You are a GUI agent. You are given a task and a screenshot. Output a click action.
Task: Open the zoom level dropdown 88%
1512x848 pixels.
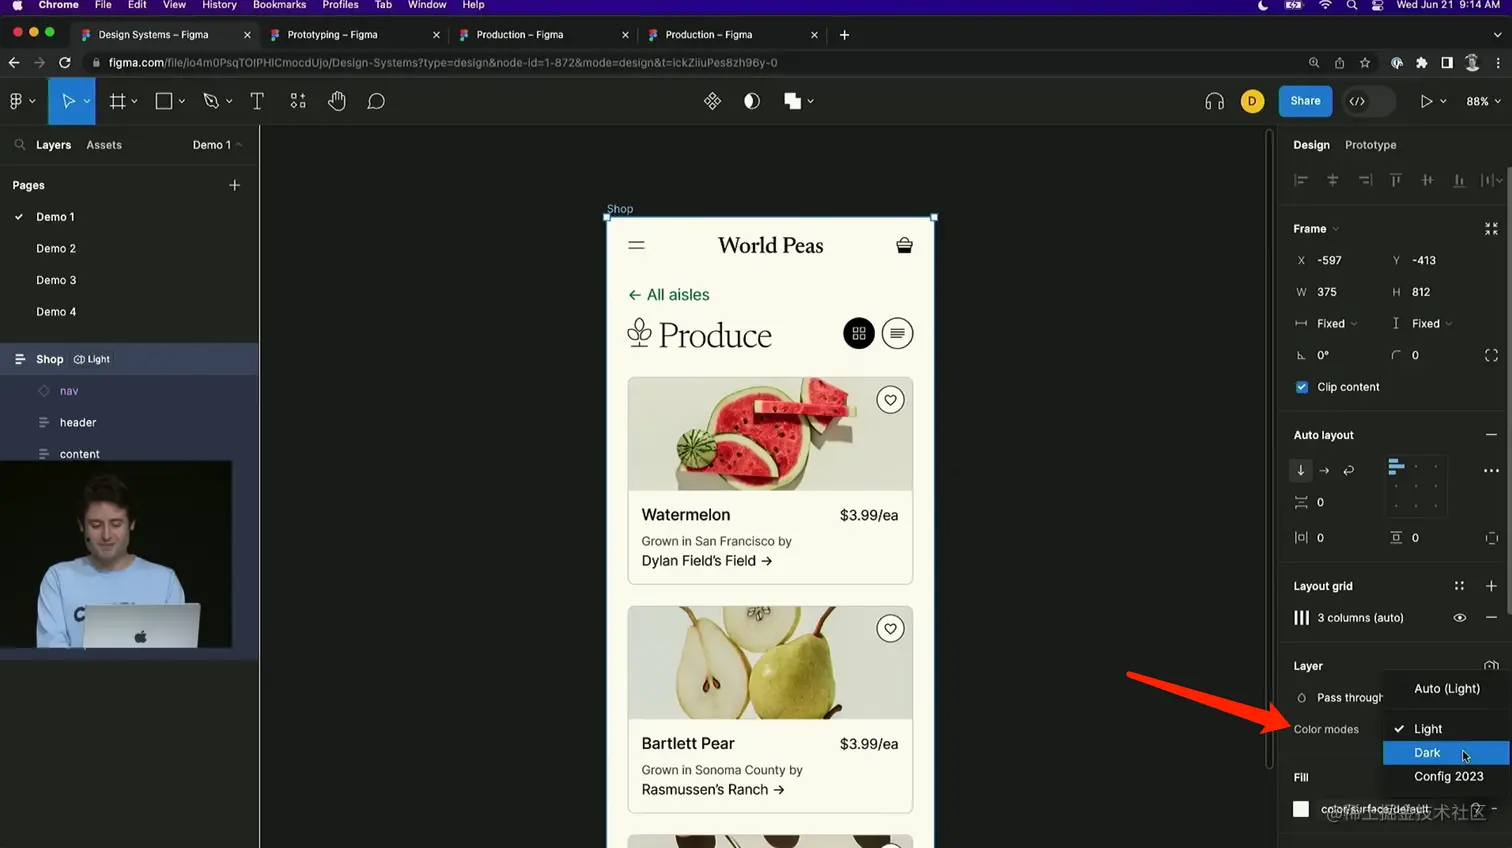1483,101
